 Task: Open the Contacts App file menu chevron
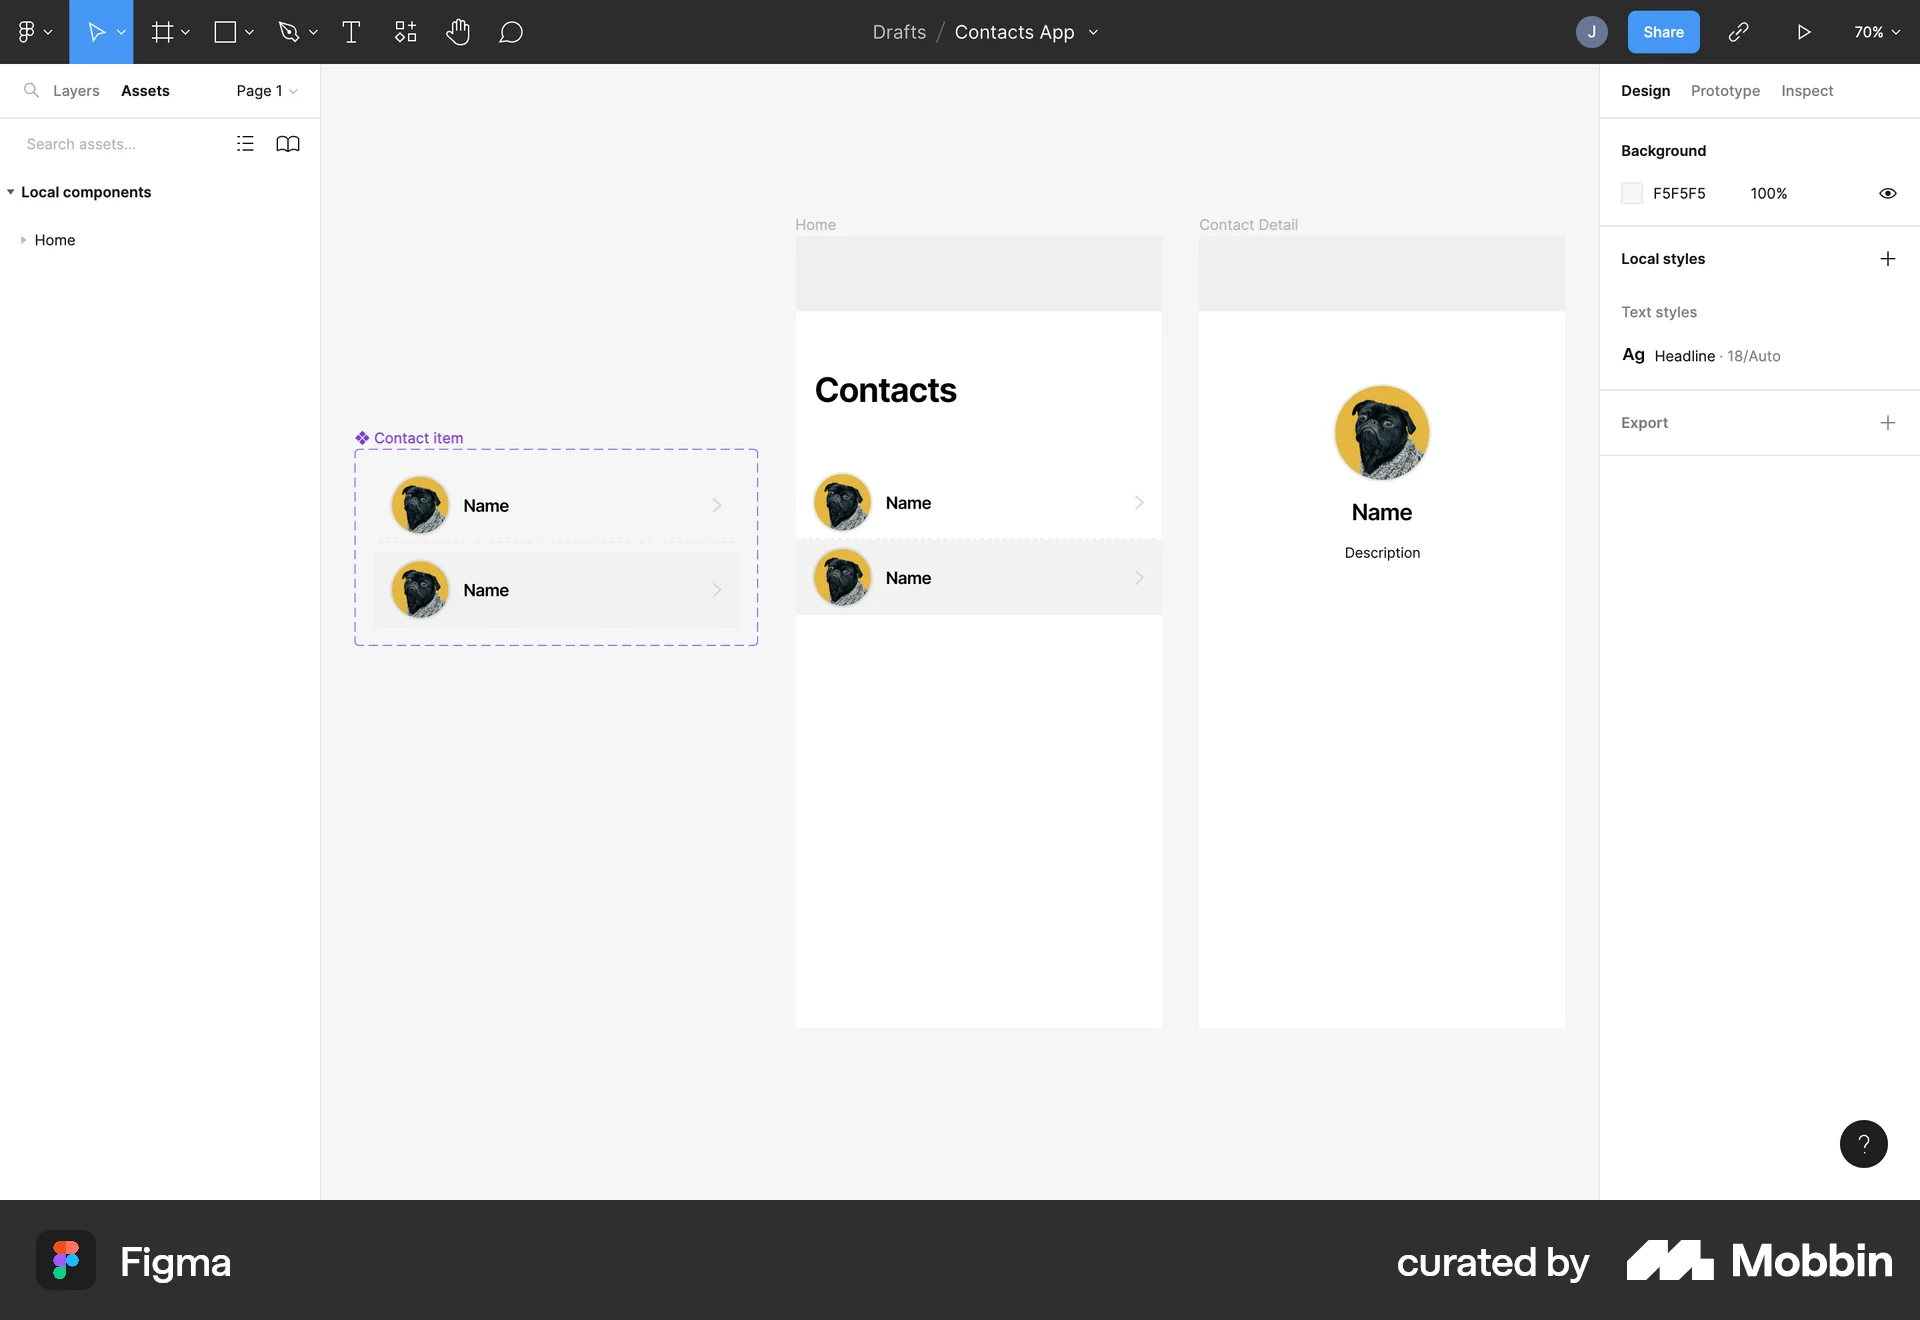pyautogui.click(x=1093, y=32)
